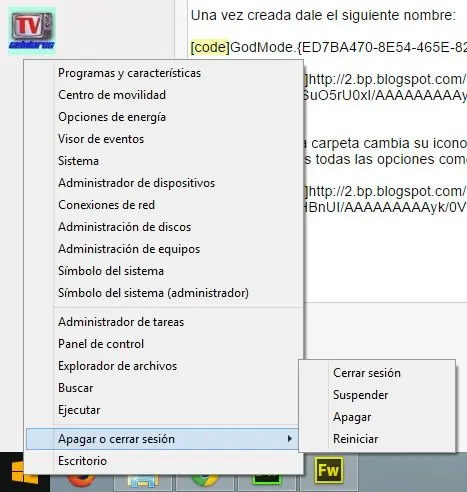Select Programas y características
This screenshot has width=467, height=492.
[x=129, y=73]
